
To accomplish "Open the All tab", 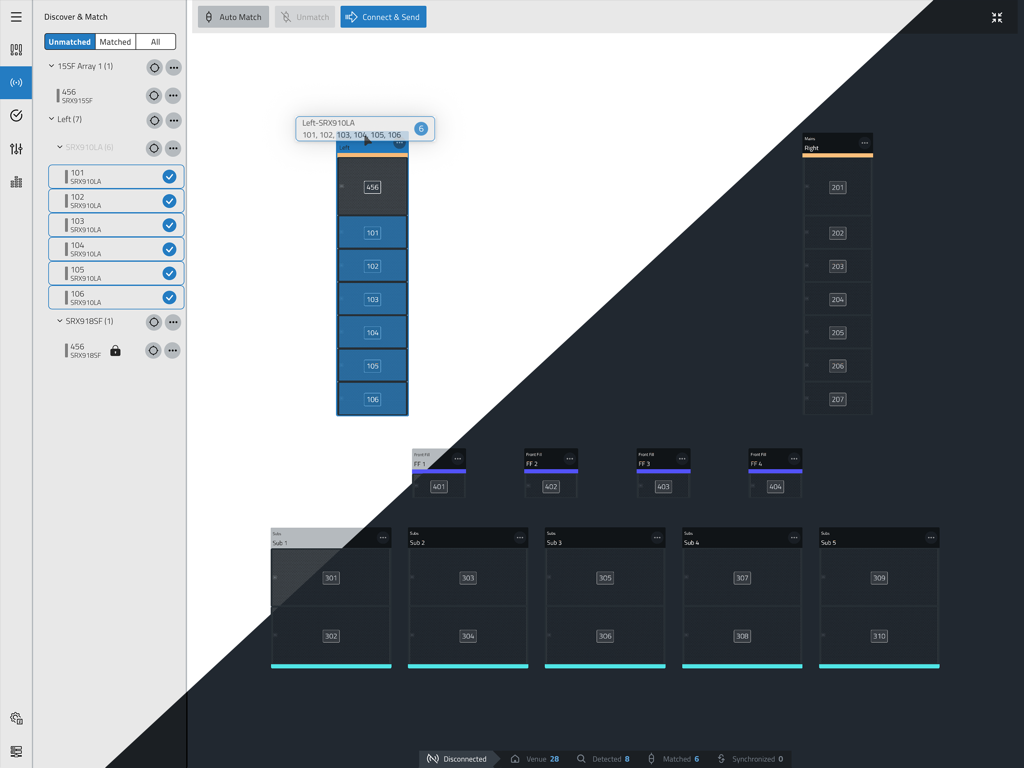I will tap(156, 41).
